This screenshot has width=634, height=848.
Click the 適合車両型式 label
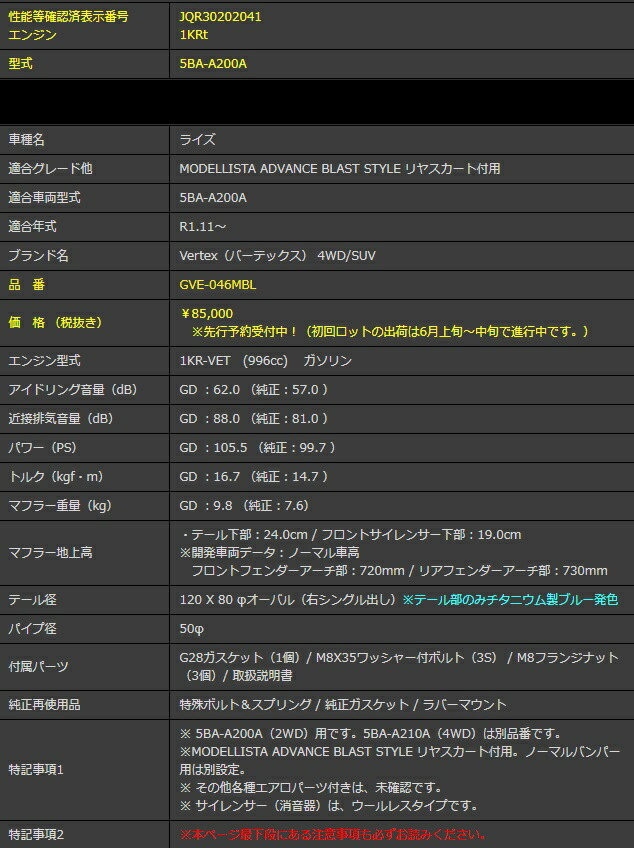coord(44,197)
